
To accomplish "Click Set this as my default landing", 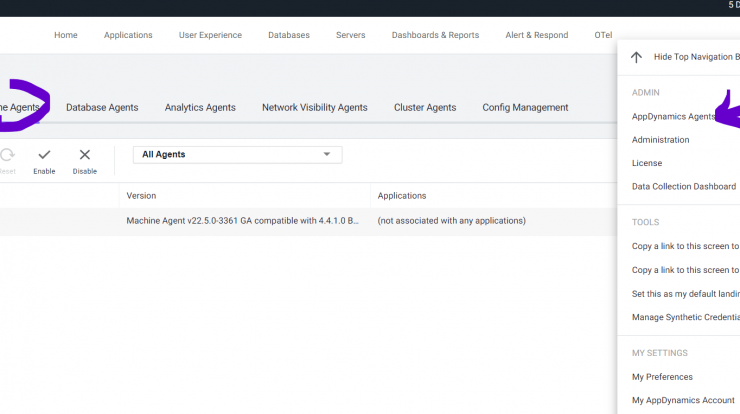I will pyautogui.click(x=685, y=294).
